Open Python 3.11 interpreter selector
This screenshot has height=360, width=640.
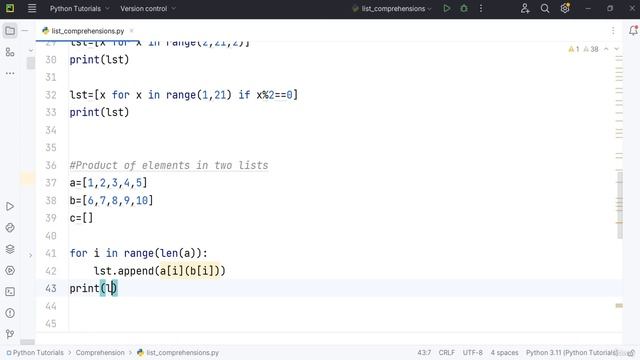click(x=572, y=353)
